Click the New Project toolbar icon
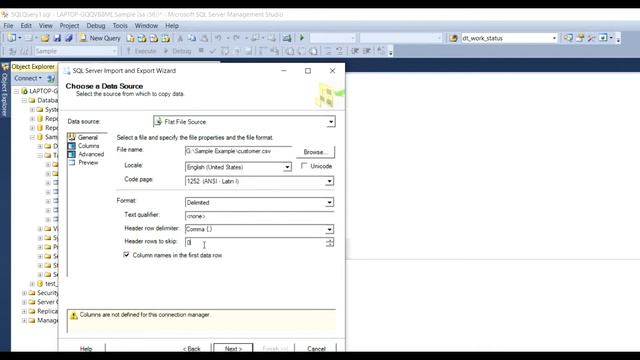Screen dimensions: 640x360 [11, 38]
